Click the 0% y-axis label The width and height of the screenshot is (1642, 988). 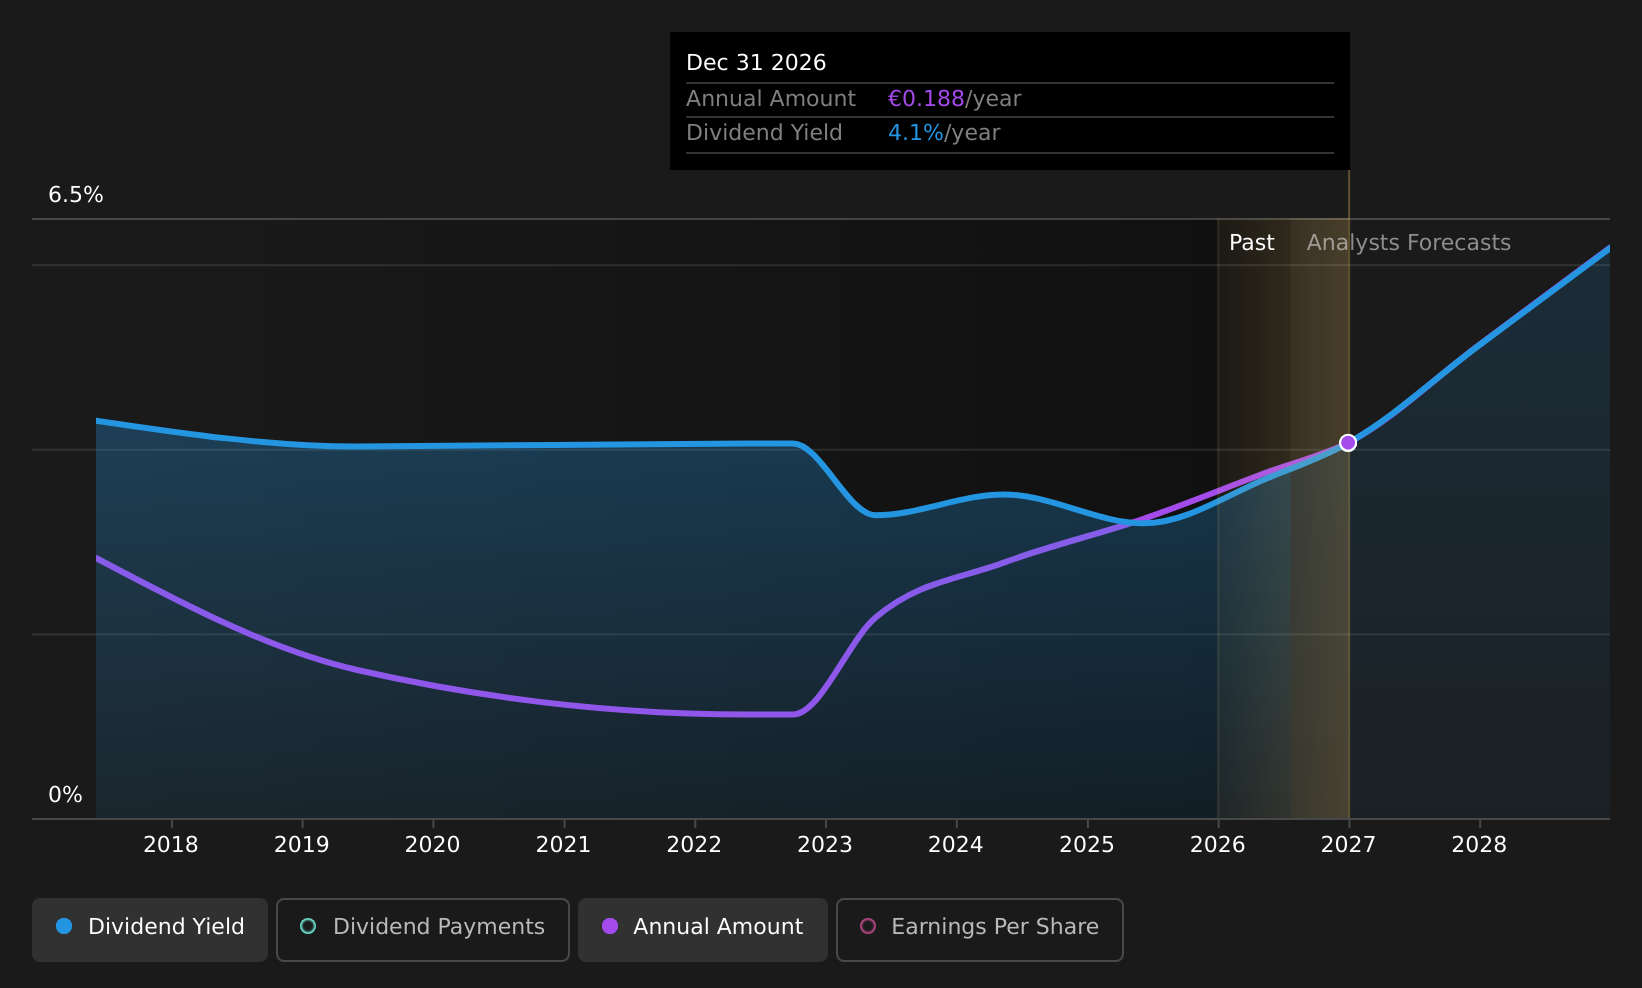pos(66,795)
